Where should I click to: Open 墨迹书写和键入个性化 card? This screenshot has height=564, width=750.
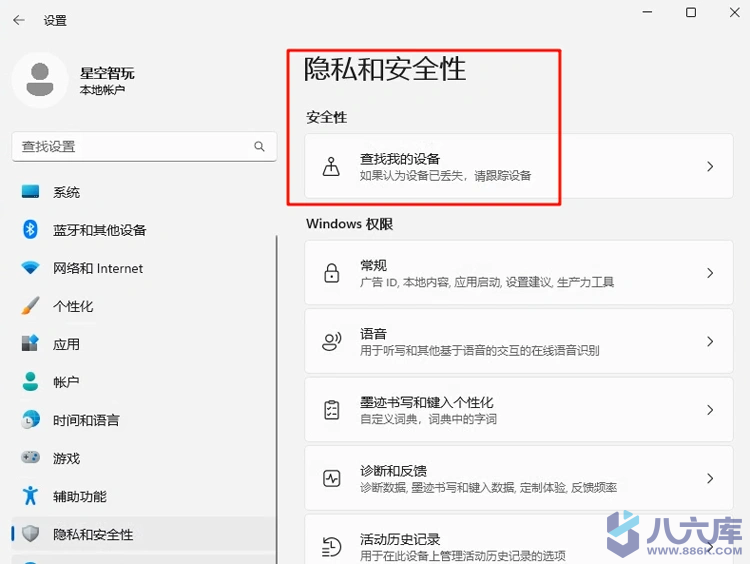pyautogui.click(x=519, y=410)
